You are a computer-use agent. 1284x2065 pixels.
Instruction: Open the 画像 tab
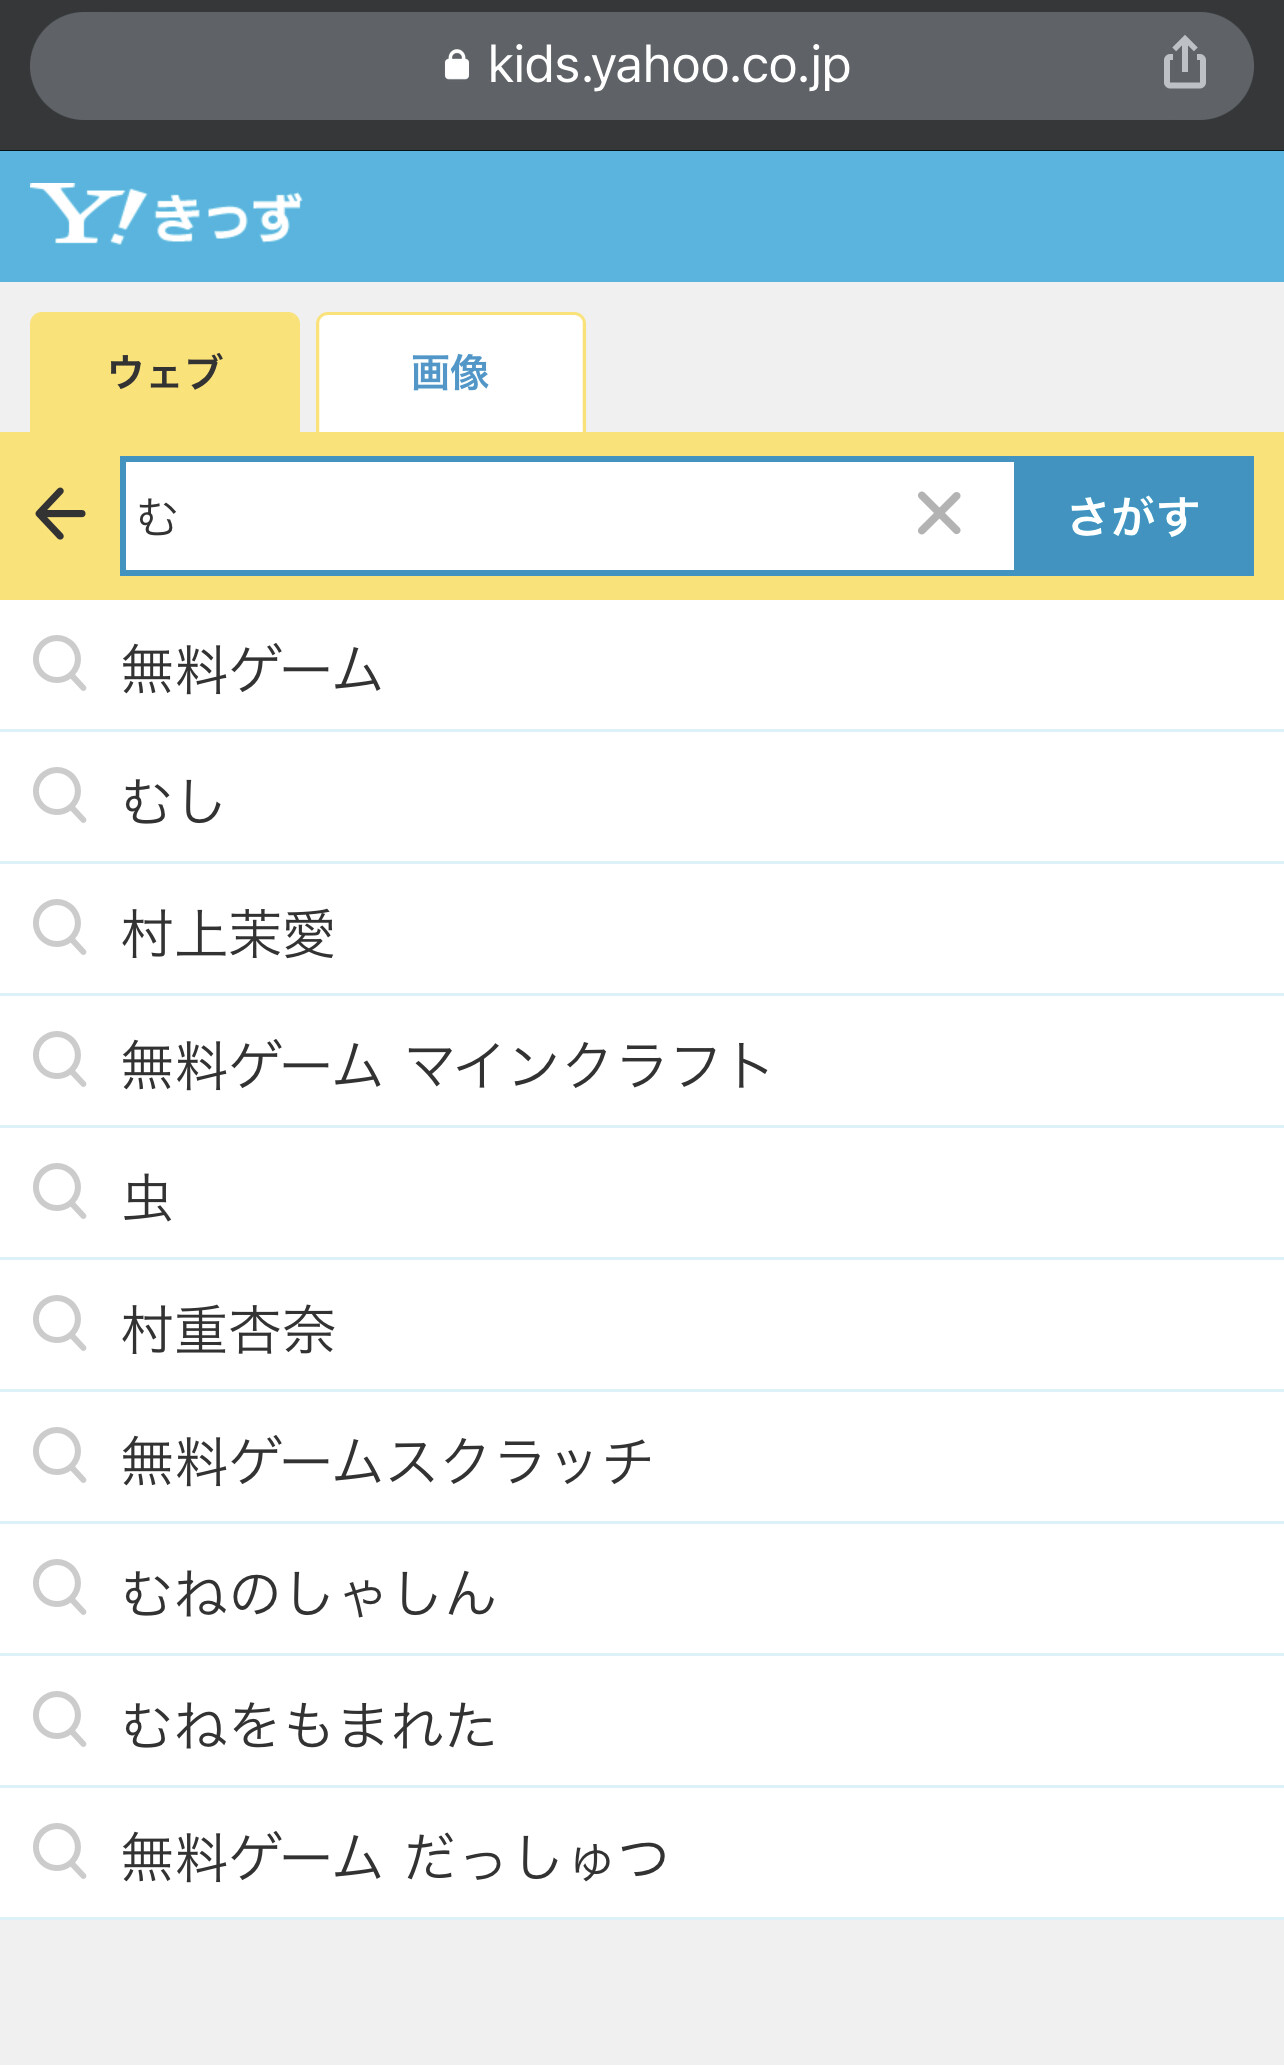point(450,372)
